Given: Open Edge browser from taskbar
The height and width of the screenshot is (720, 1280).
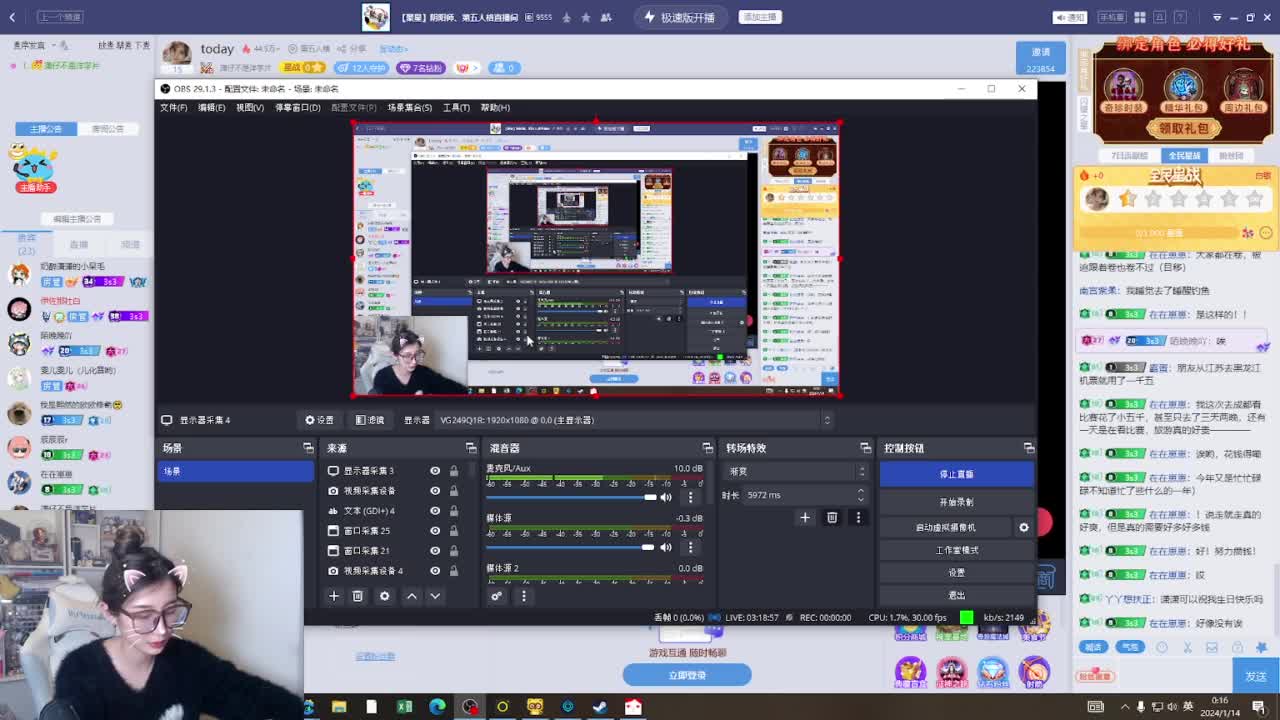Looking at the screenshot, I should click(x=437, y=707).
